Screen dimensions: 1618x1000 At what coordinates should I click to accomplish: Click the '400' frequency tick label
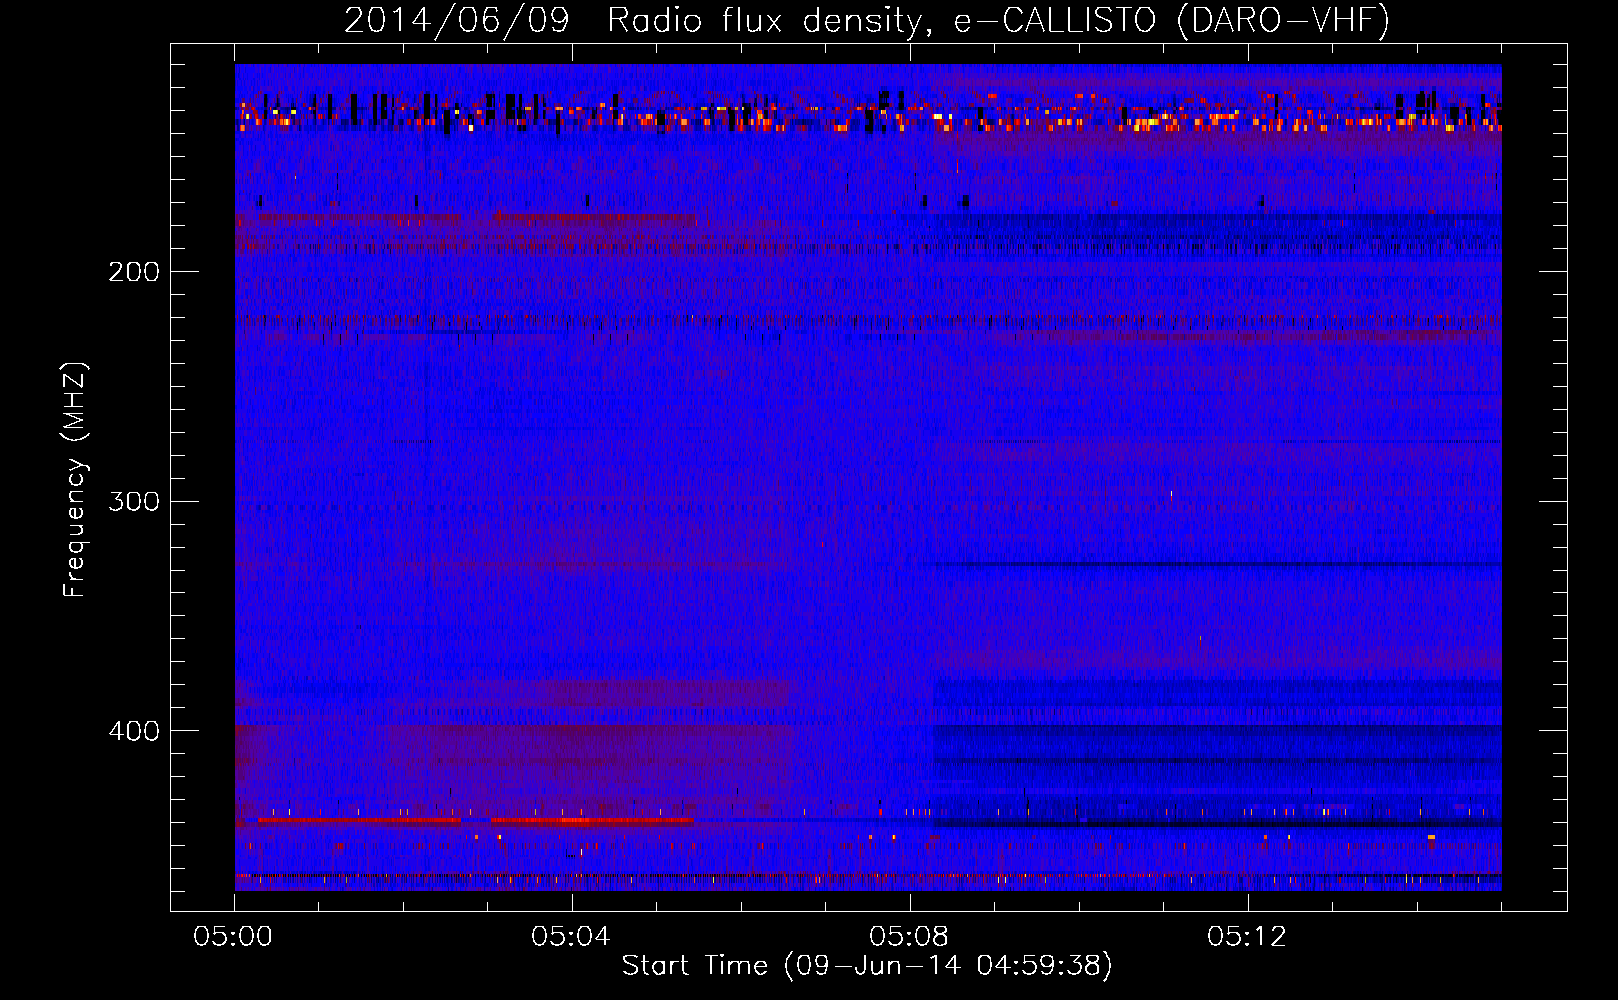click(134, 731)
